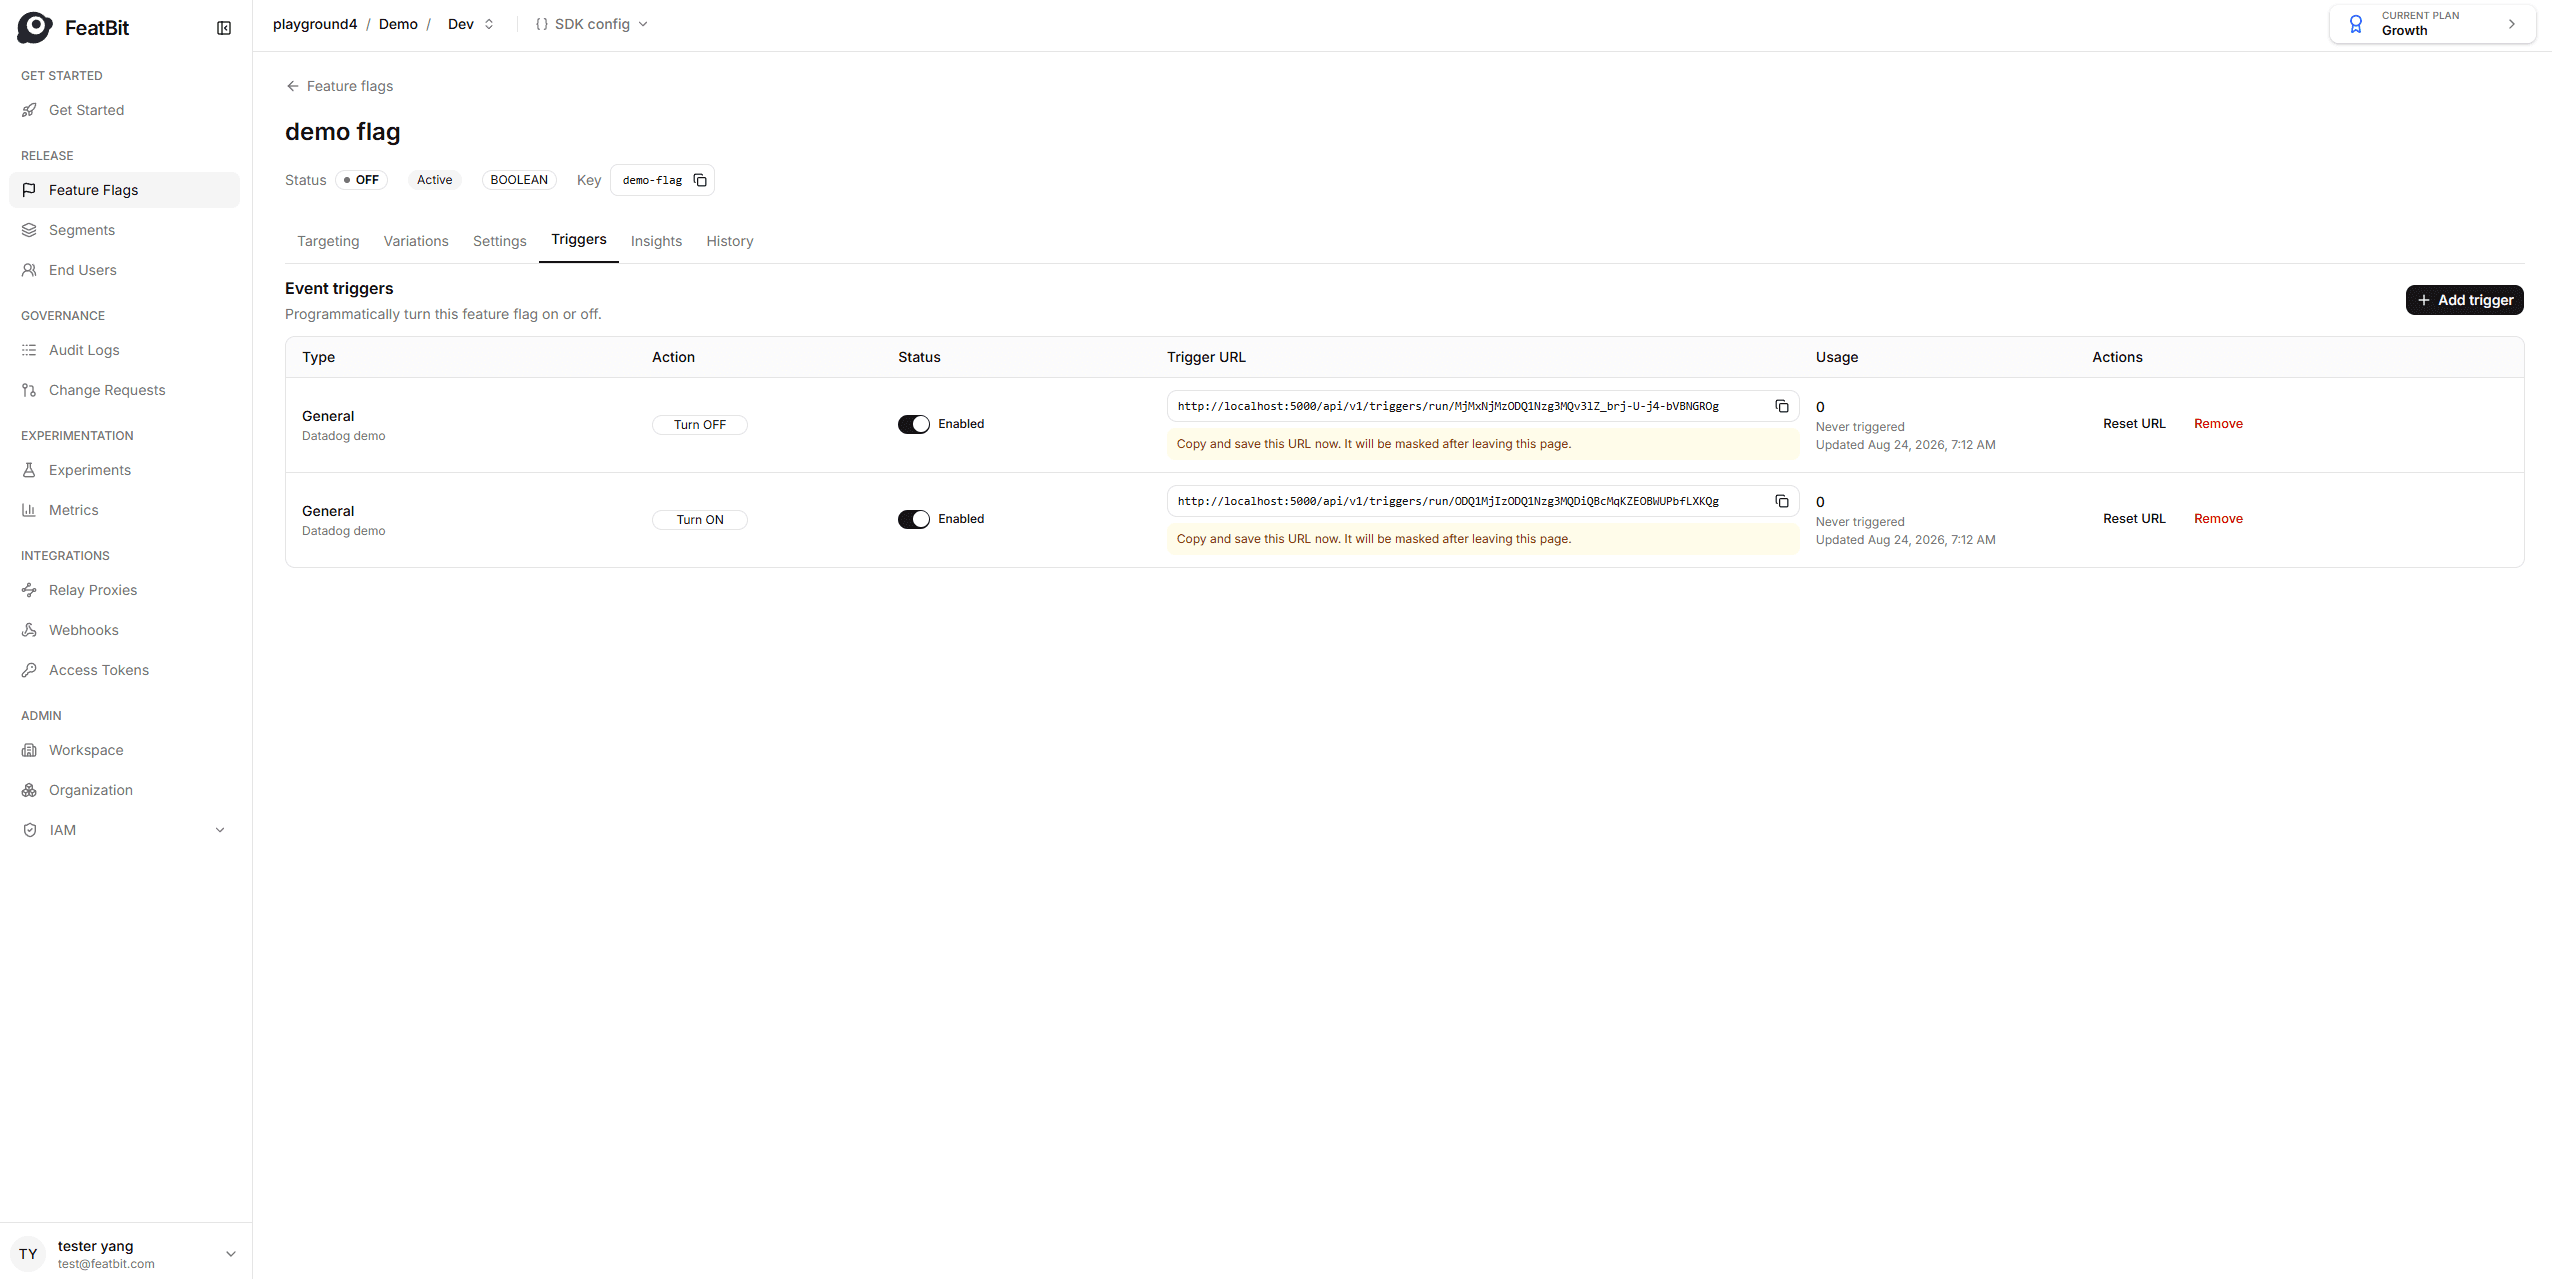Click the Get Started rocket icon
Image resolution: width=2552 pixels, height=1279 pixels.
29,110
